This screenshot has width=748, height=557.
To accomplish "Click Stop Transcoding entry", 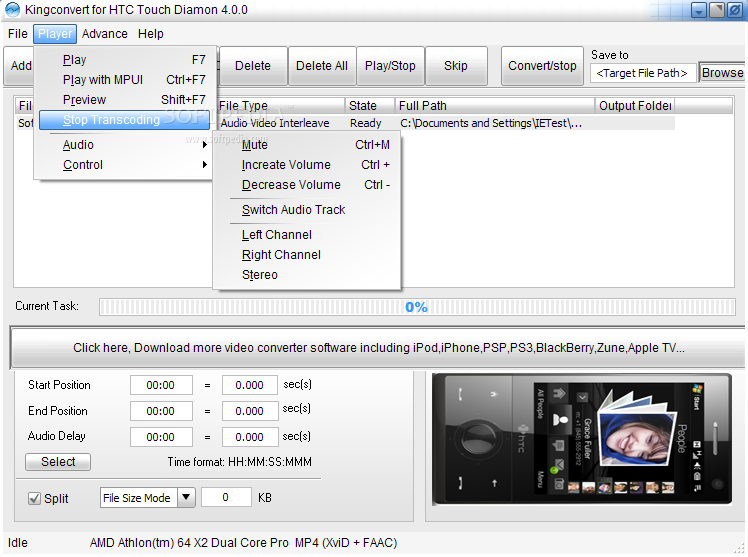I will 125,120.
